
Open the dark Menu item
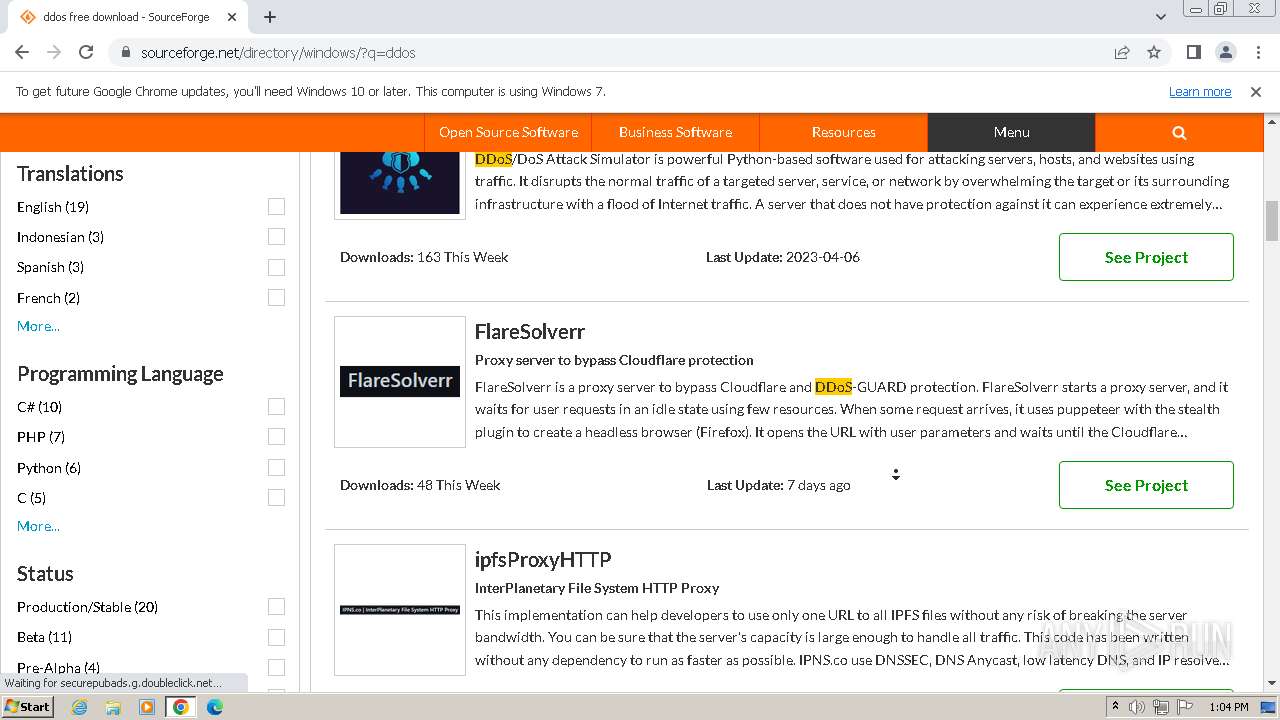pos(1011,132)
